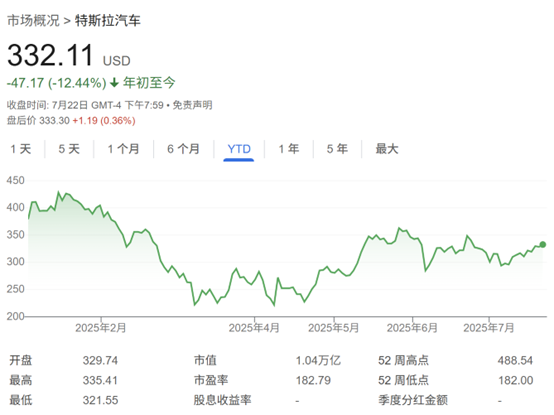Click the 450 y-axis label
This screenshot has width=554, height=415.
(x=15, y=180)
